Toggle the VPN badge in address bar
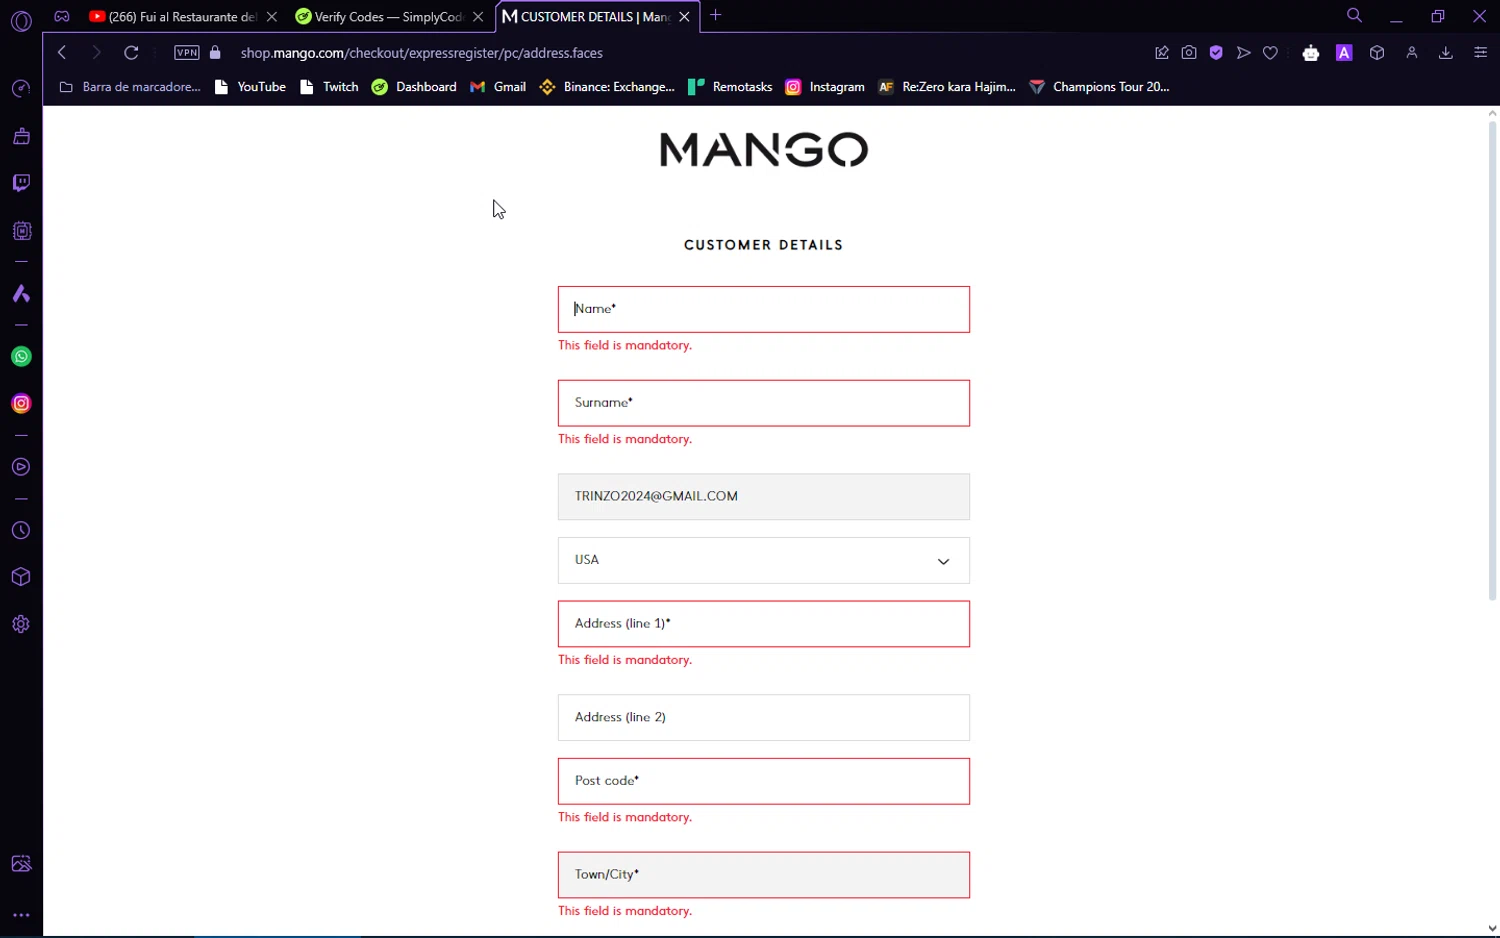The width and height of the screenshot is (1500, 938). (x=187, y=53)
